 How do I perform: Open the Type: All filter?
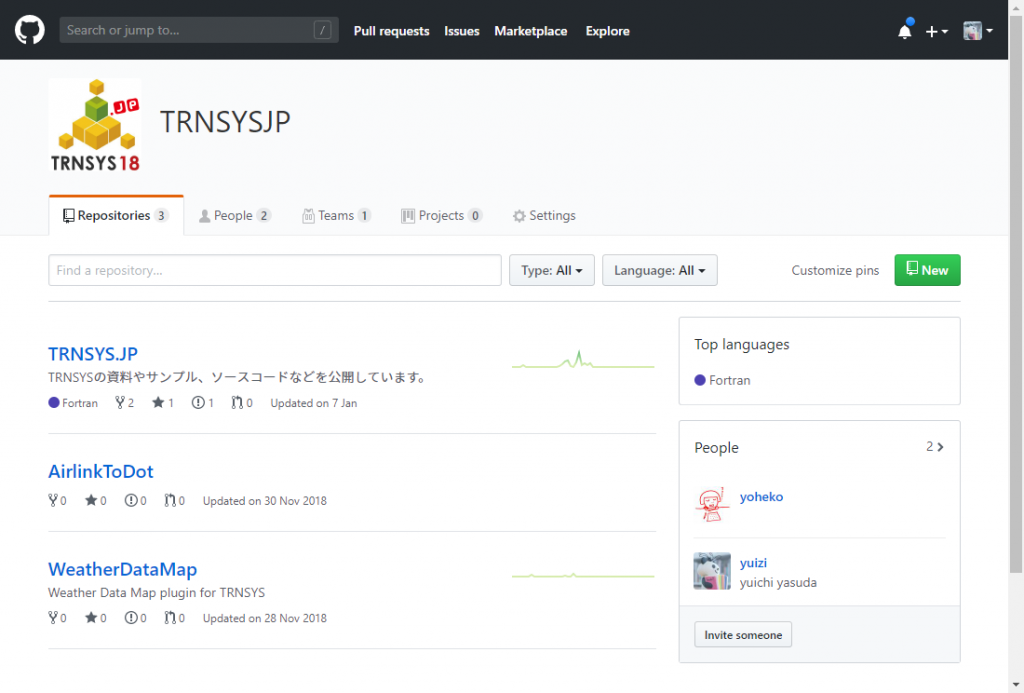551,269
